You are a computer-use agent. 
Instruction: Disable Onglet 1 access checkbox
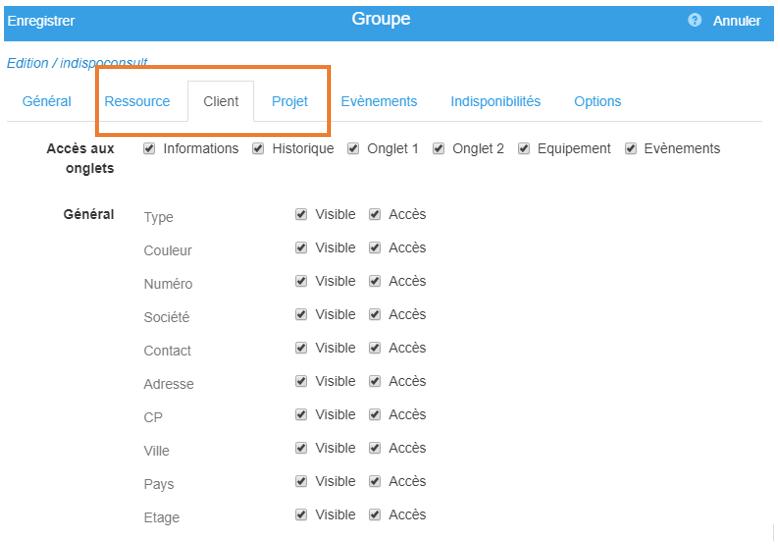(x=353, y=148)
